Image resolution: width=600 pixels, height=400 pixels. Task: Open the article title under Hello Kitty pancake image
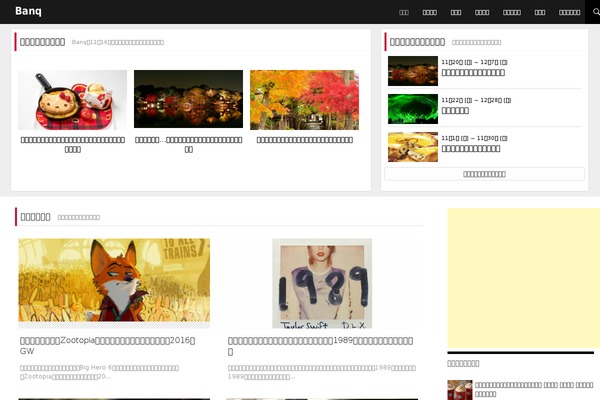tap(73, 144)
